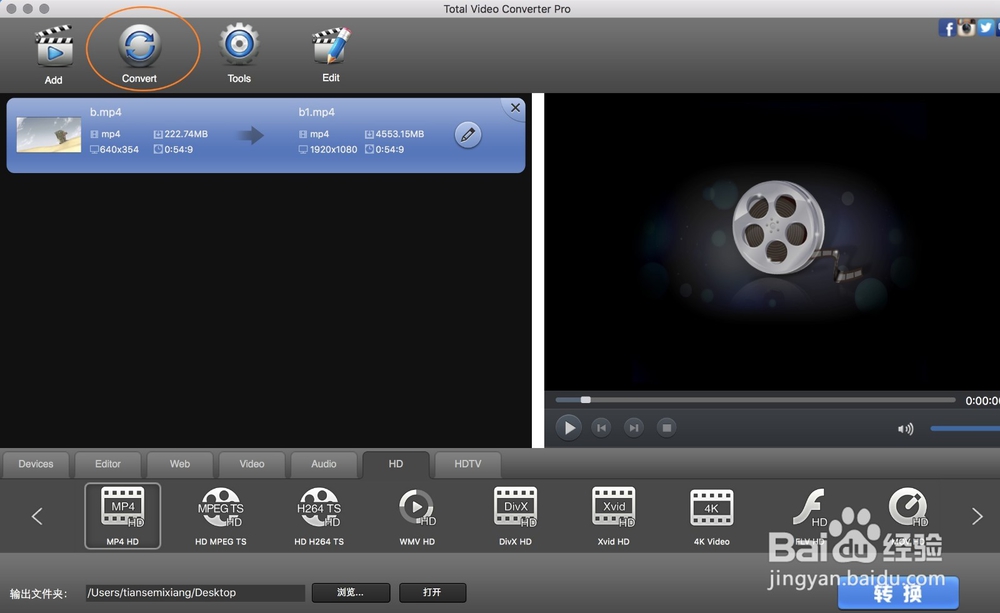This screenshot has width=1000, height=613.
Task: Remove b.mp4 with the X button
Action: [515, 108]
